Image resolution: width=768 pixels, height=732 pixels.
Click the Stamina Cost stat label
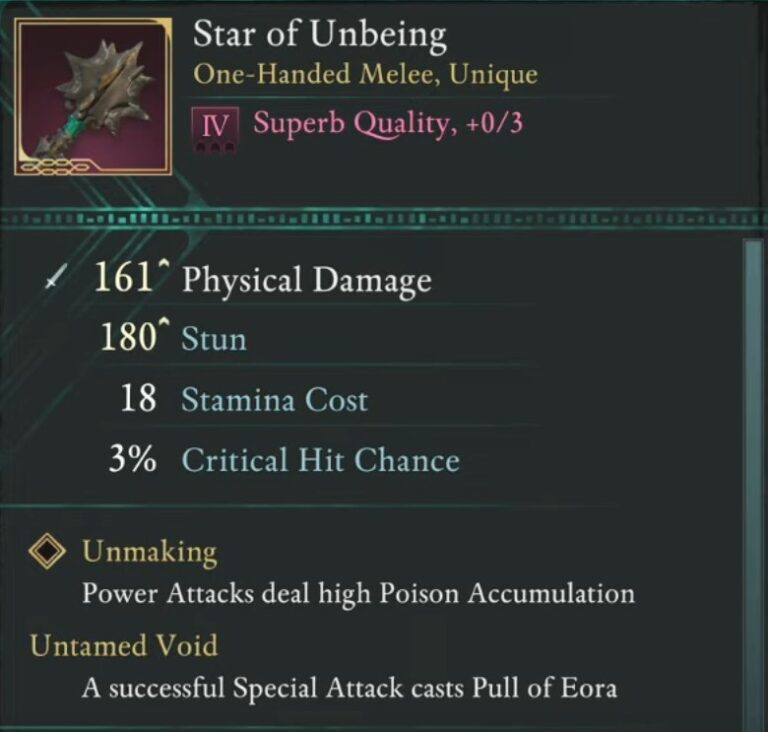pos(274,401)
